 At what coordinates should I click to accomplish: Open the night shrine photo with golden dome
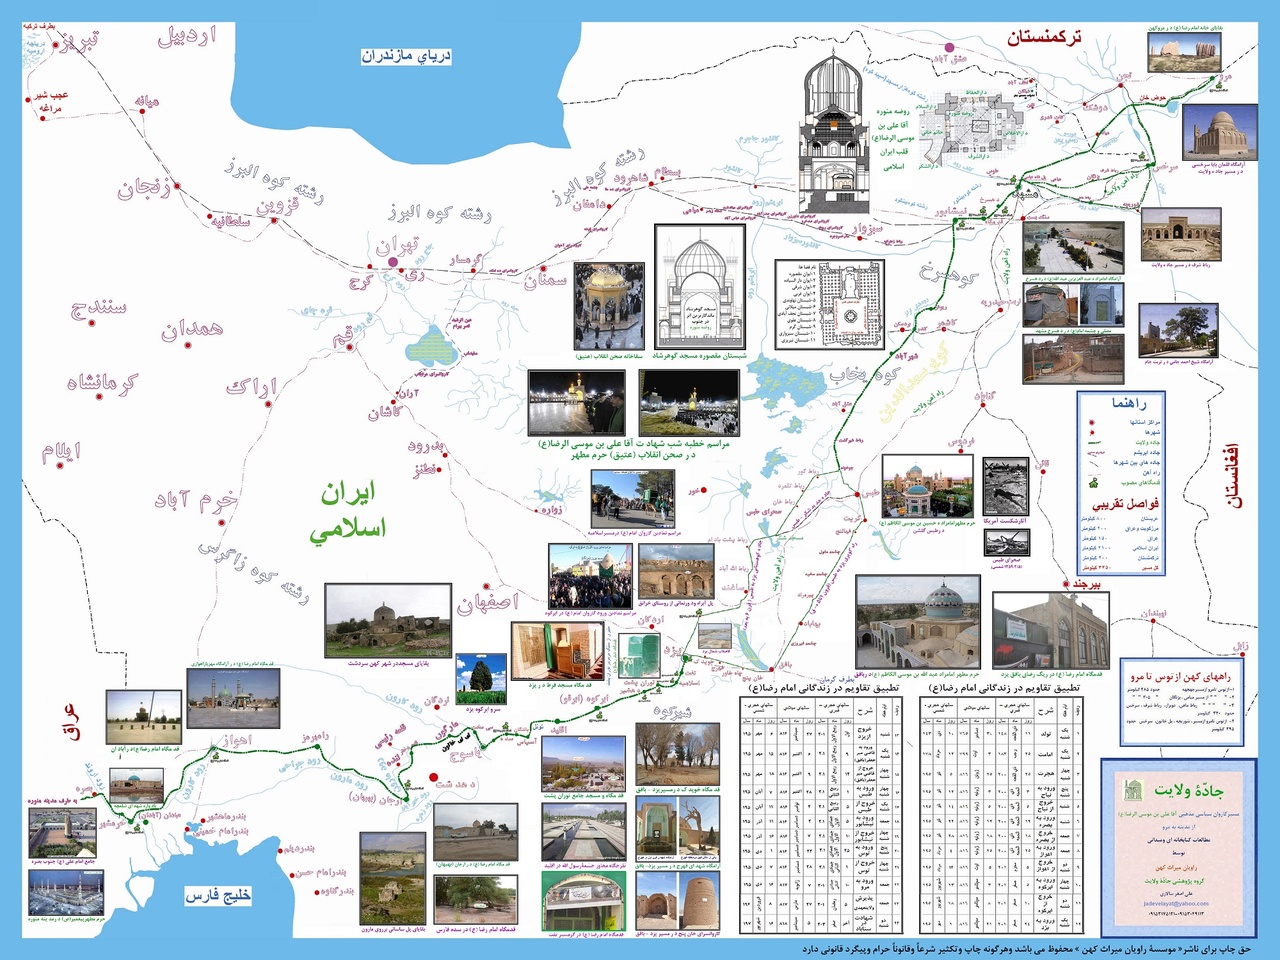[x=577, y=402]
